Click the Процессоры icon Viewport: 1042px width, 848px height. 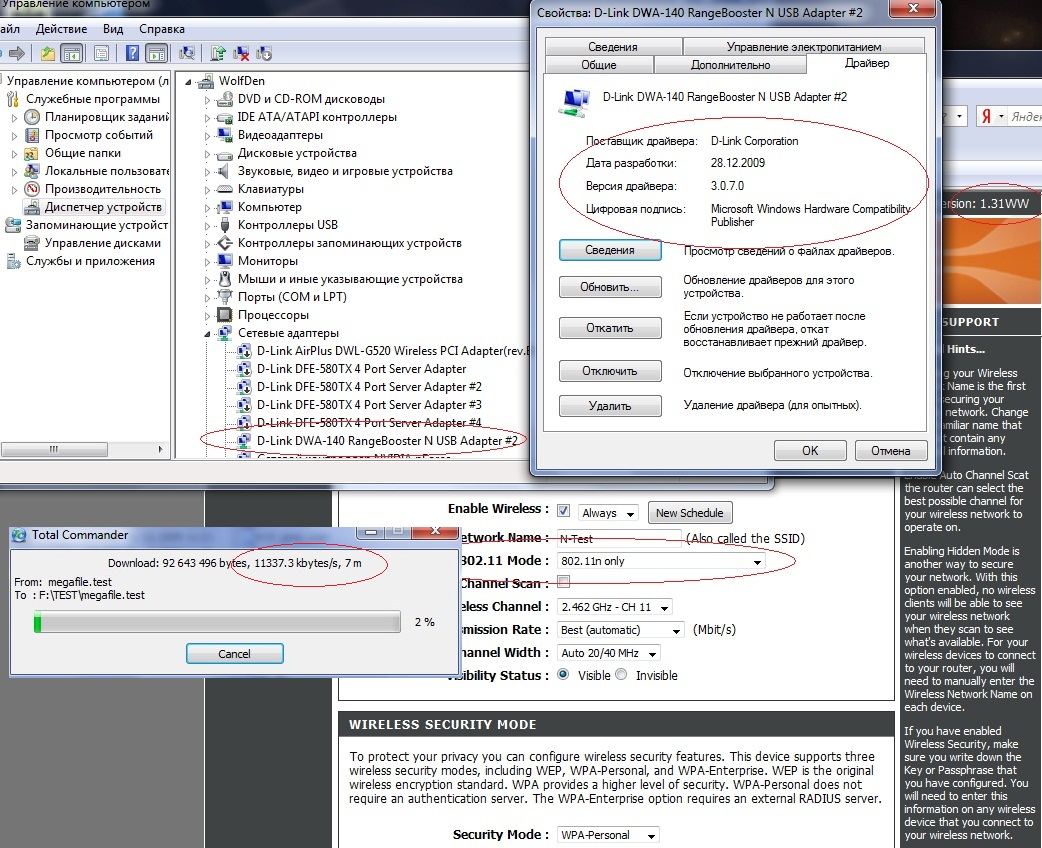225,314
